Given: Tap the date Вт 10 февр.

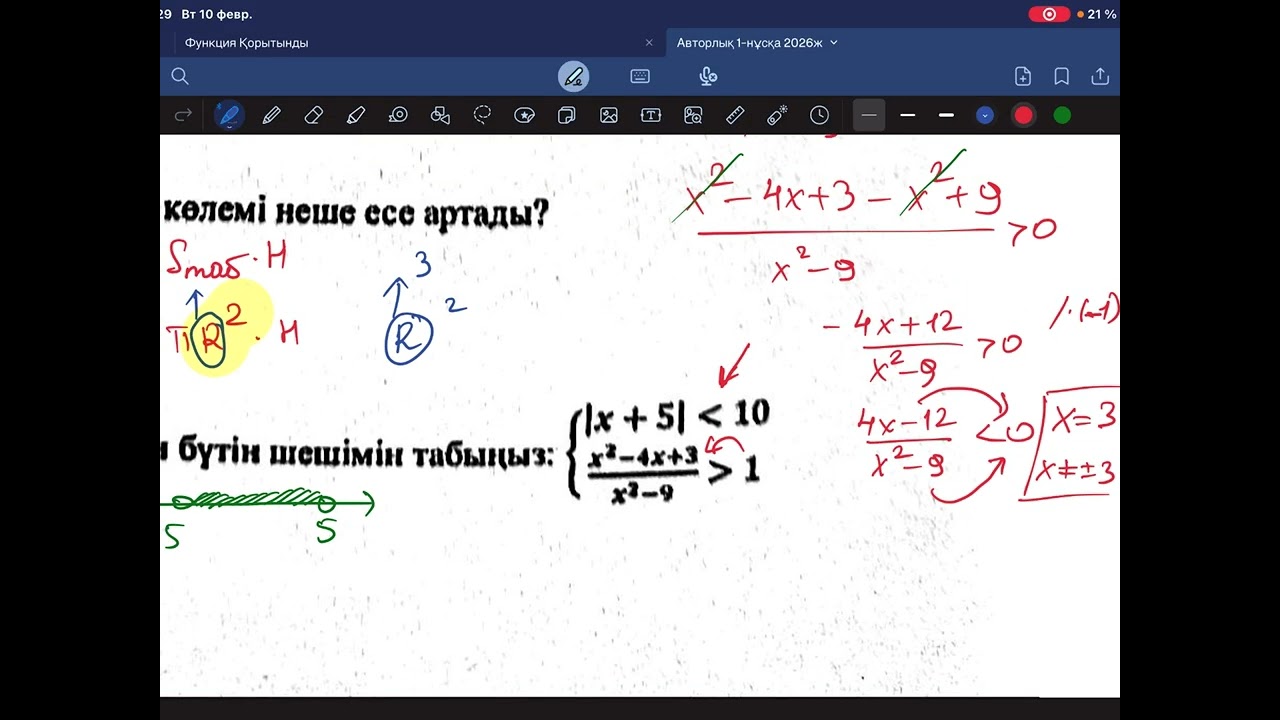Looking at the screenshot, I should (x=218, y=14).
